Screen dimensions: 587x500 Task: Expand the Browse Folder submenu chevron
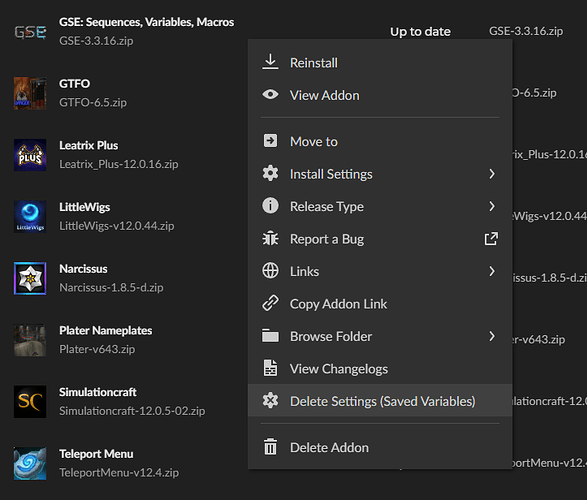click(x=492, y=336)
